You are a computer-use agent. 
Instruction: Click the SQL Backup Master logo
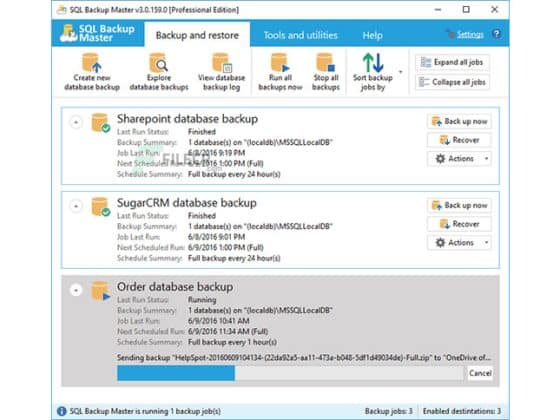pyautogui.click(x=97, y=33)
